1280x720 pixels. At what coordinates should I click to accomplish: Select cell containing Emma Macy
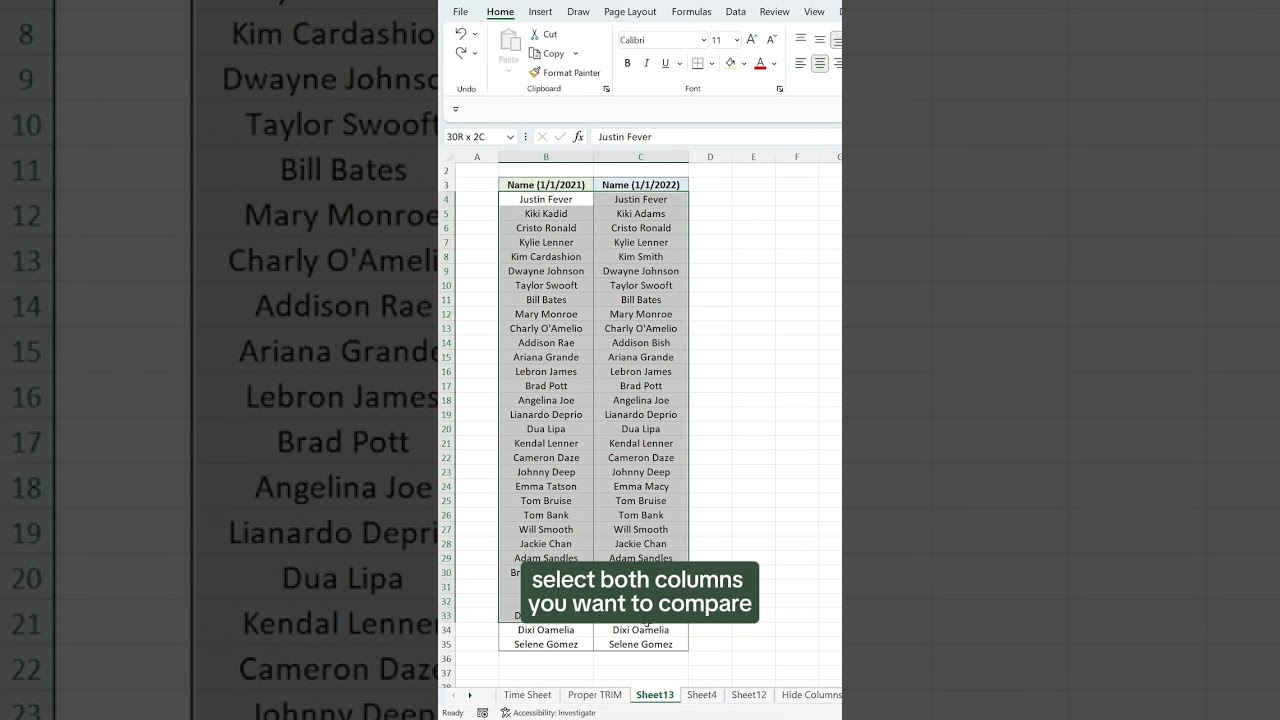coord(641,487)
